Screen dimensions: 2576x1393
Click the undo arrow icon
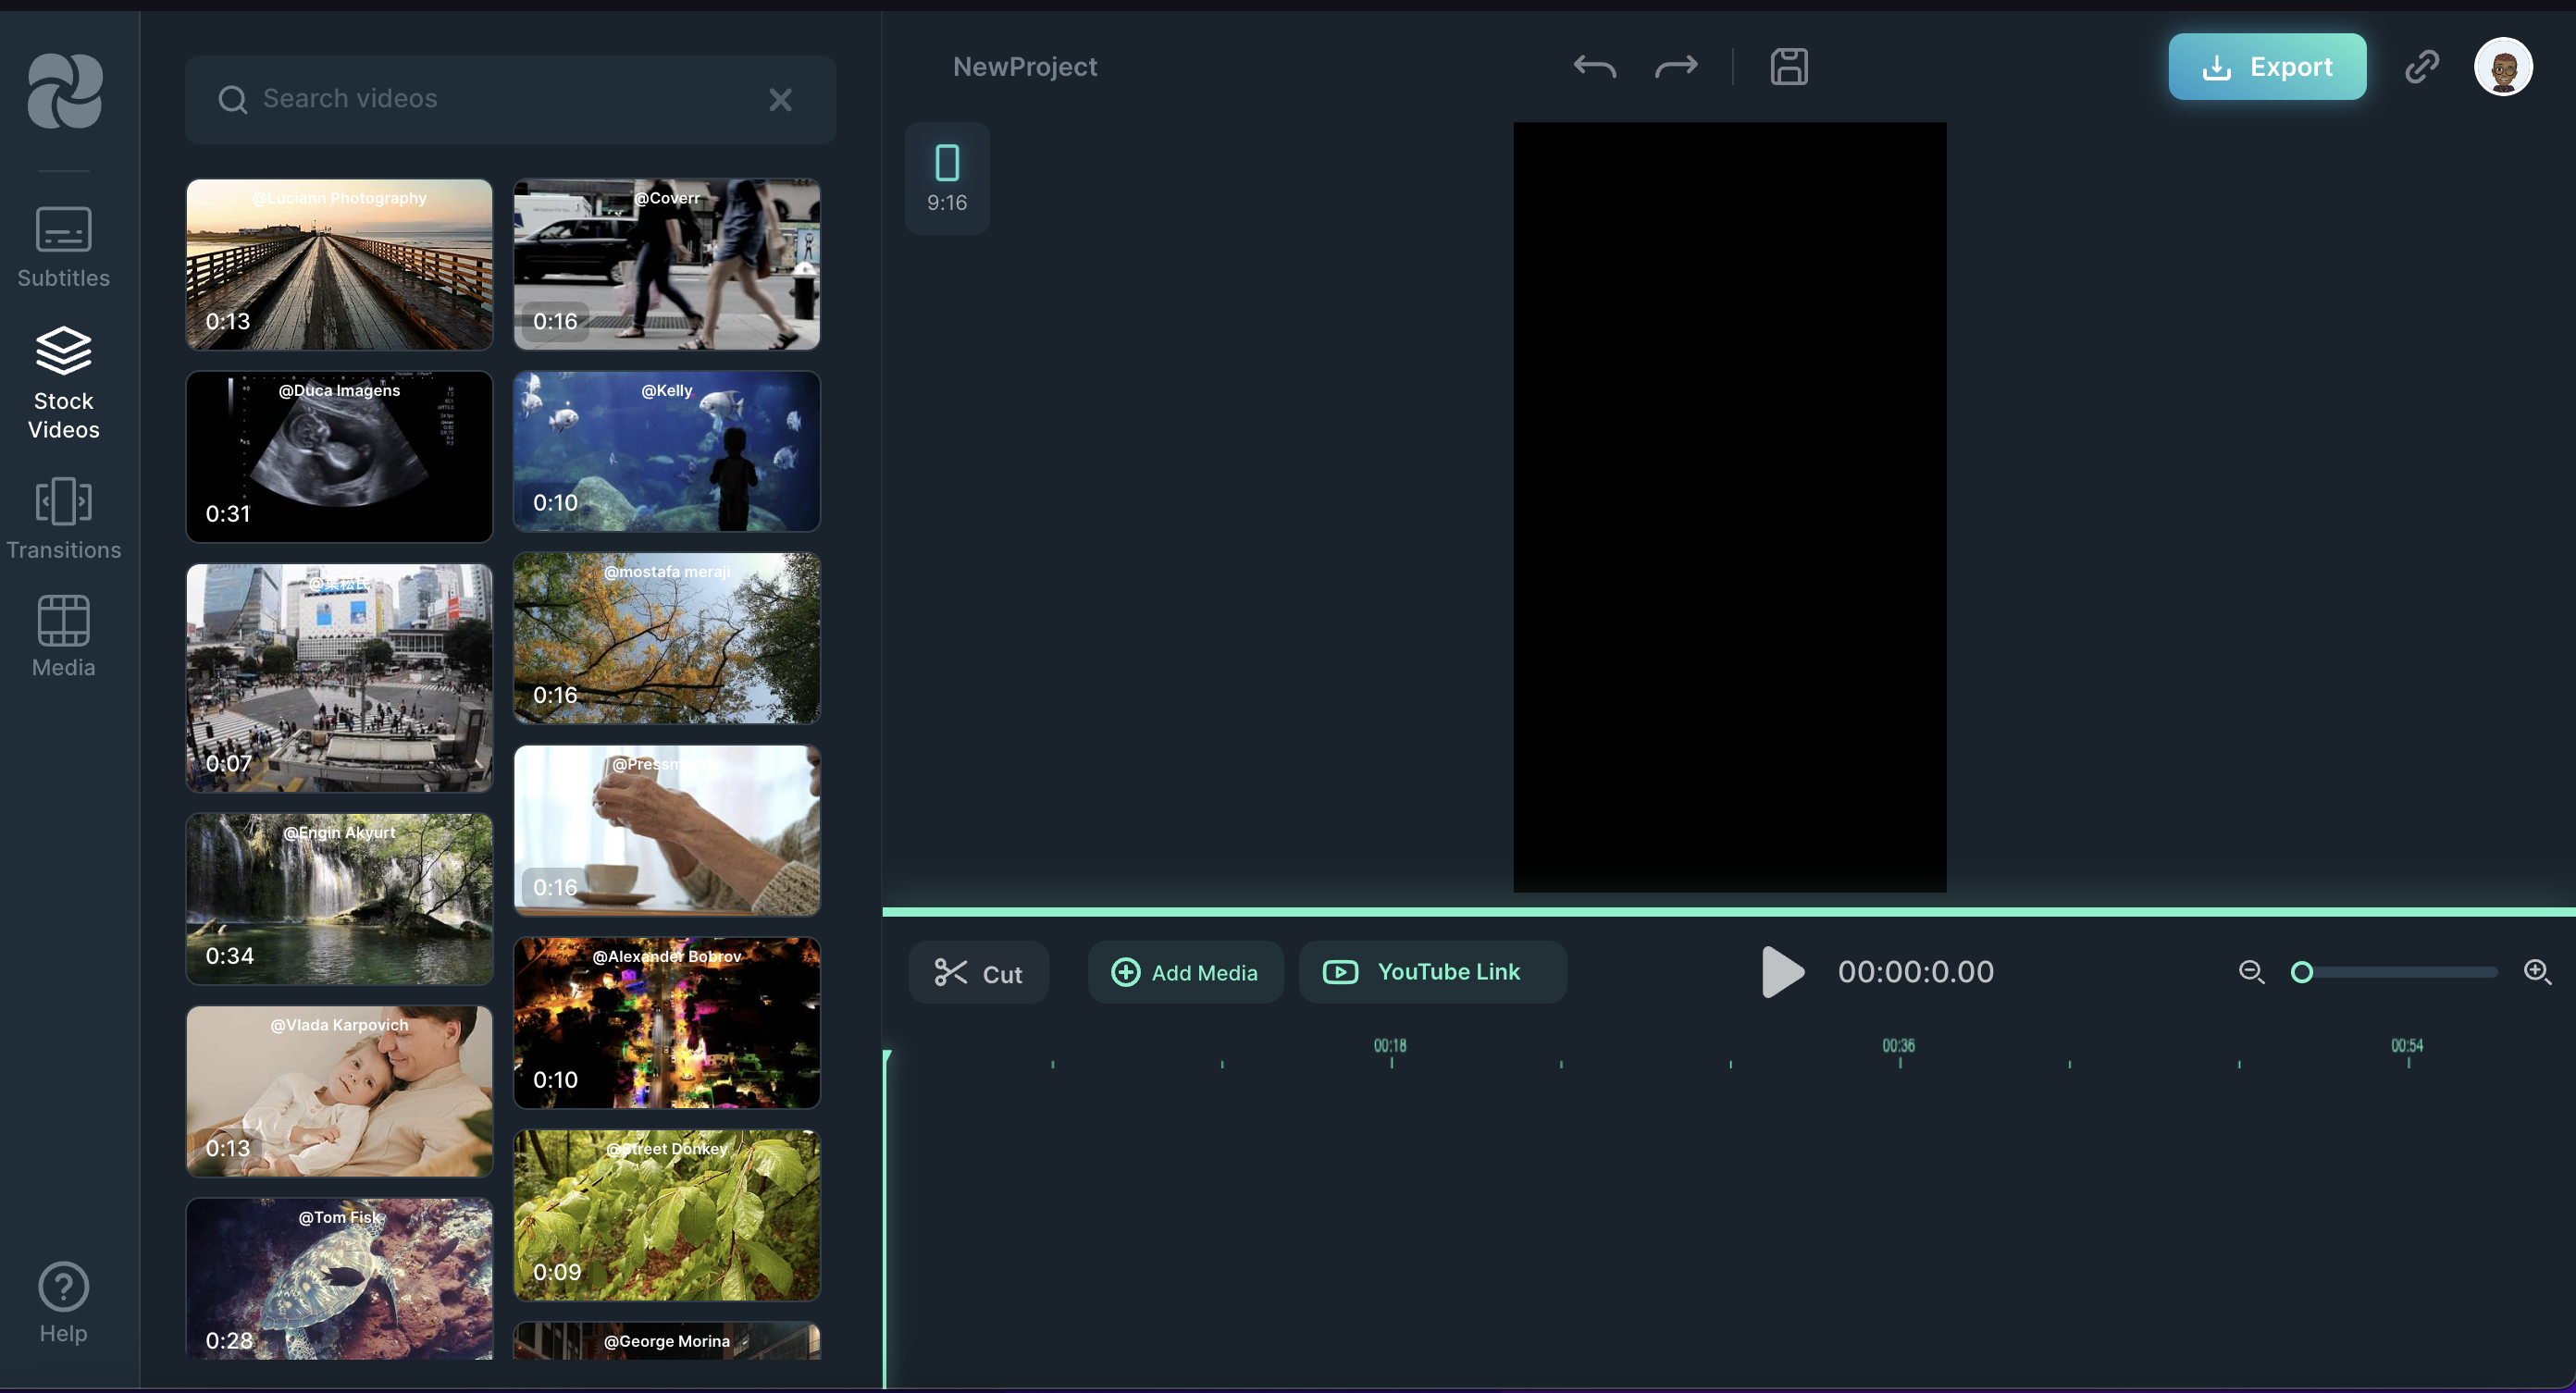[1593, 67]
